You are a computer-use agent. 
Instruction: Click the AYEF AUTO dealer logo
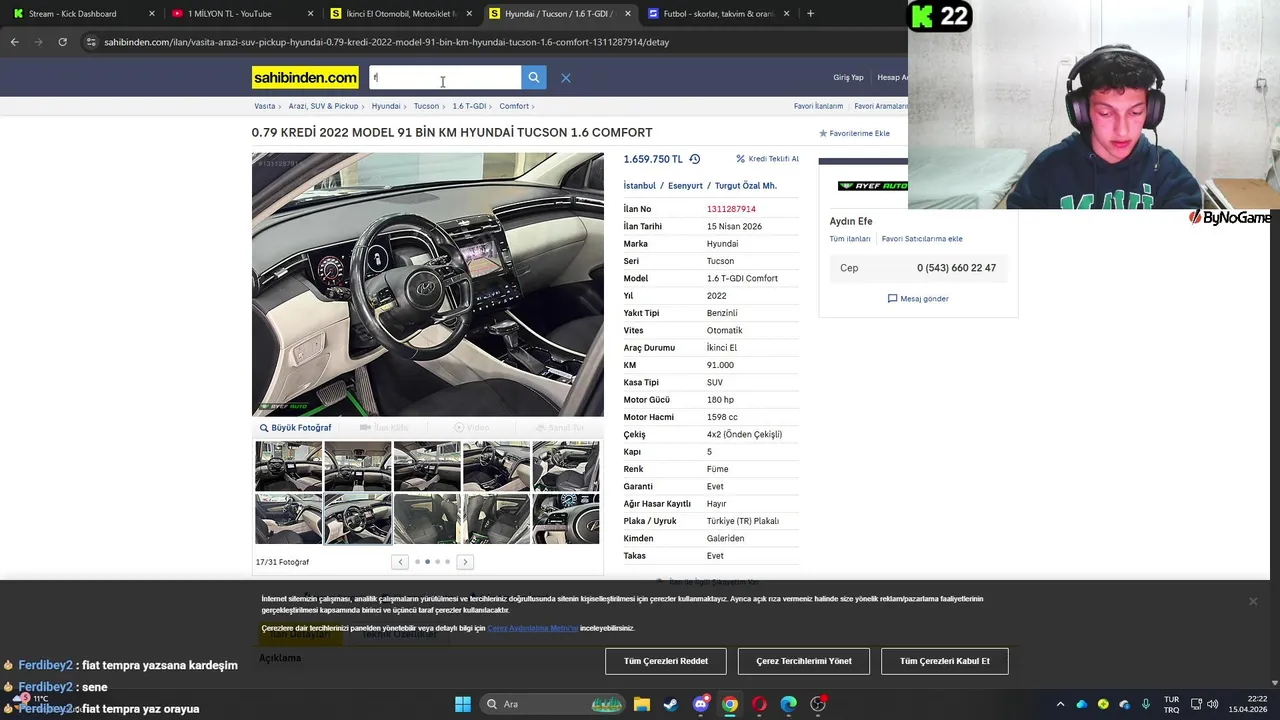pyautogui.click(x=872, y=186)
